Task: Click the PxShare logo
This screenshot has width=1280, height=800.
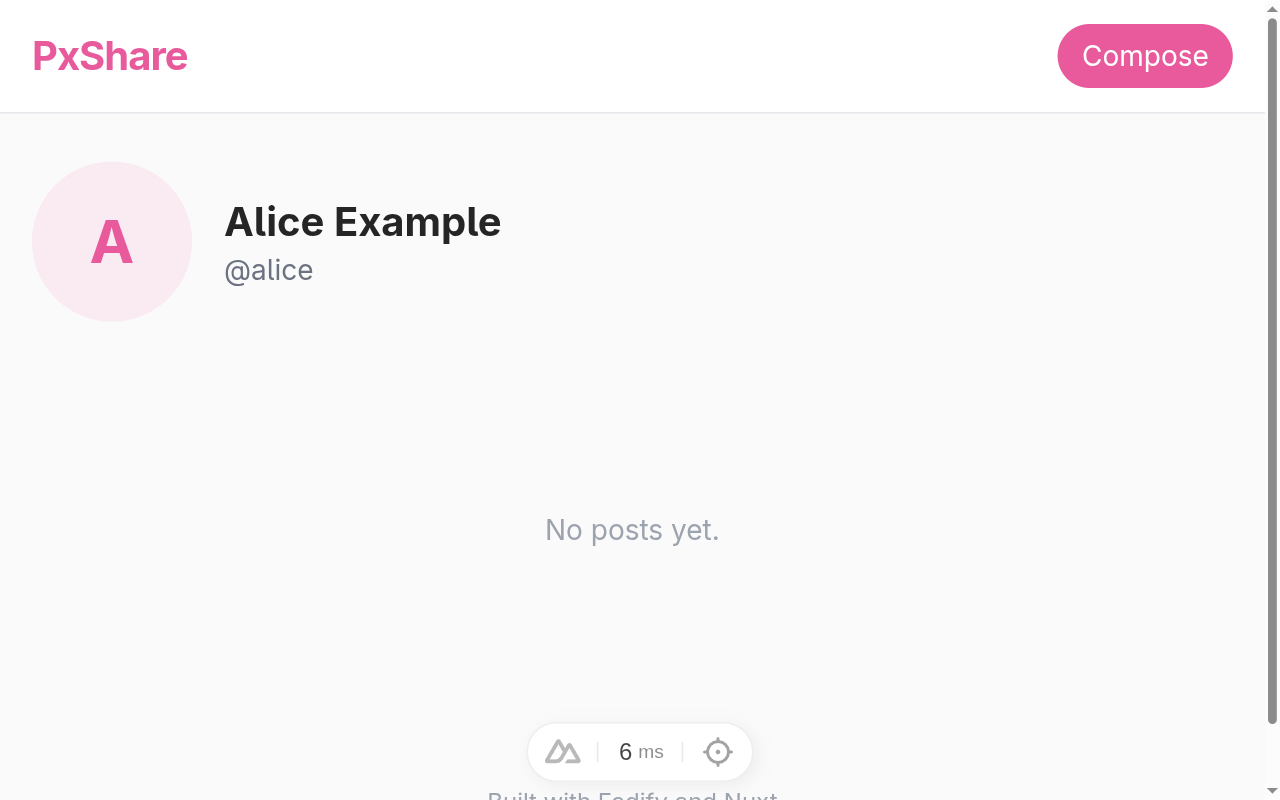Action: click(109, 56)
